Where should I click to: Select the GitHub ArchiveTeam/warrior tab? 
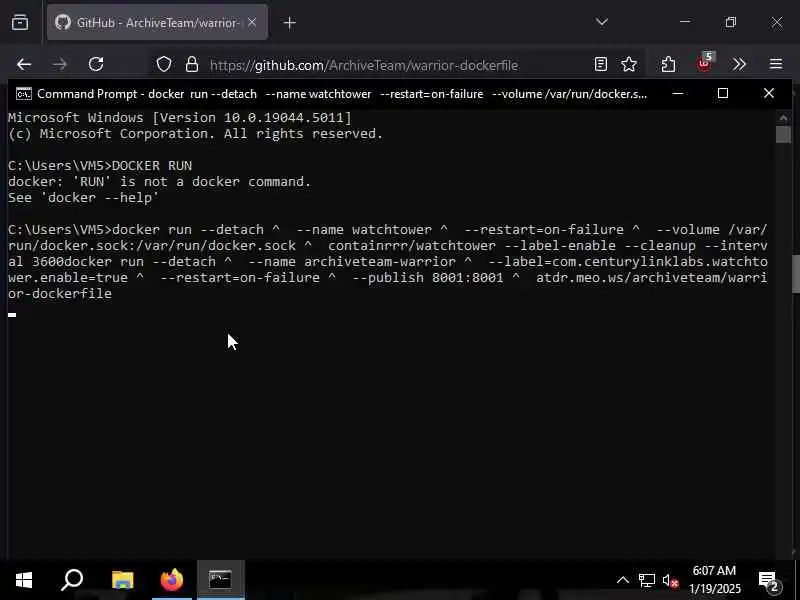(157, 22)
